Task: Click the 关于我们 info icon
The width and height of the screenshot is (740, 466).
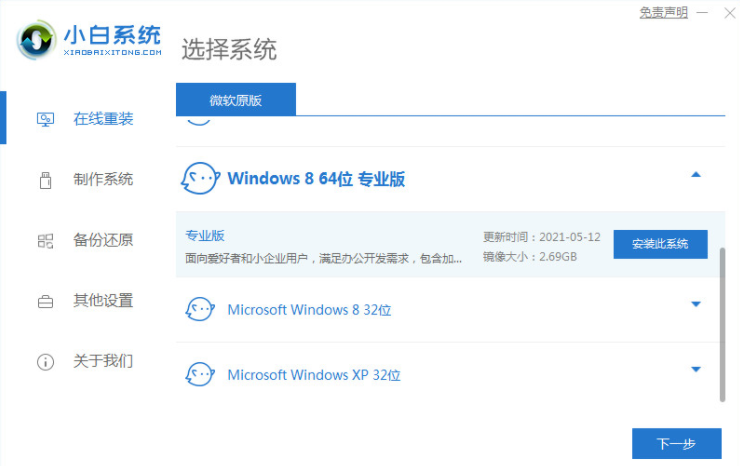Action: click(46, 361)
